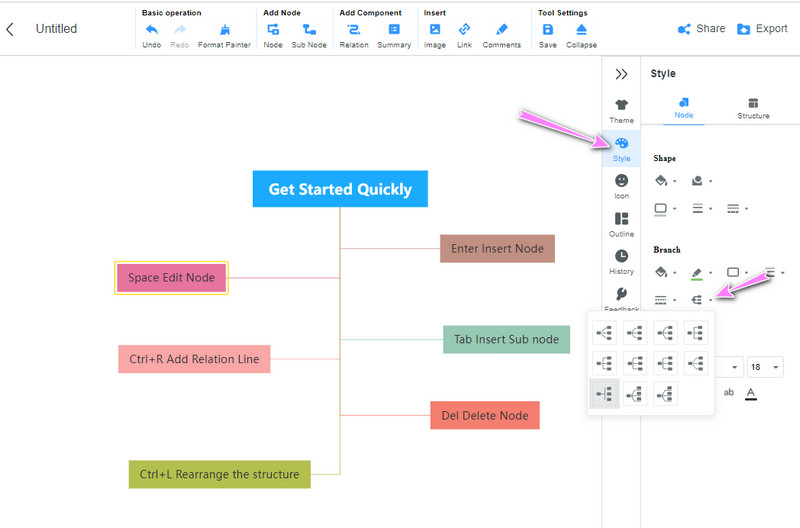Collapse the right sidebar with the double chevron
800x528 pixels.
point(621,74)
